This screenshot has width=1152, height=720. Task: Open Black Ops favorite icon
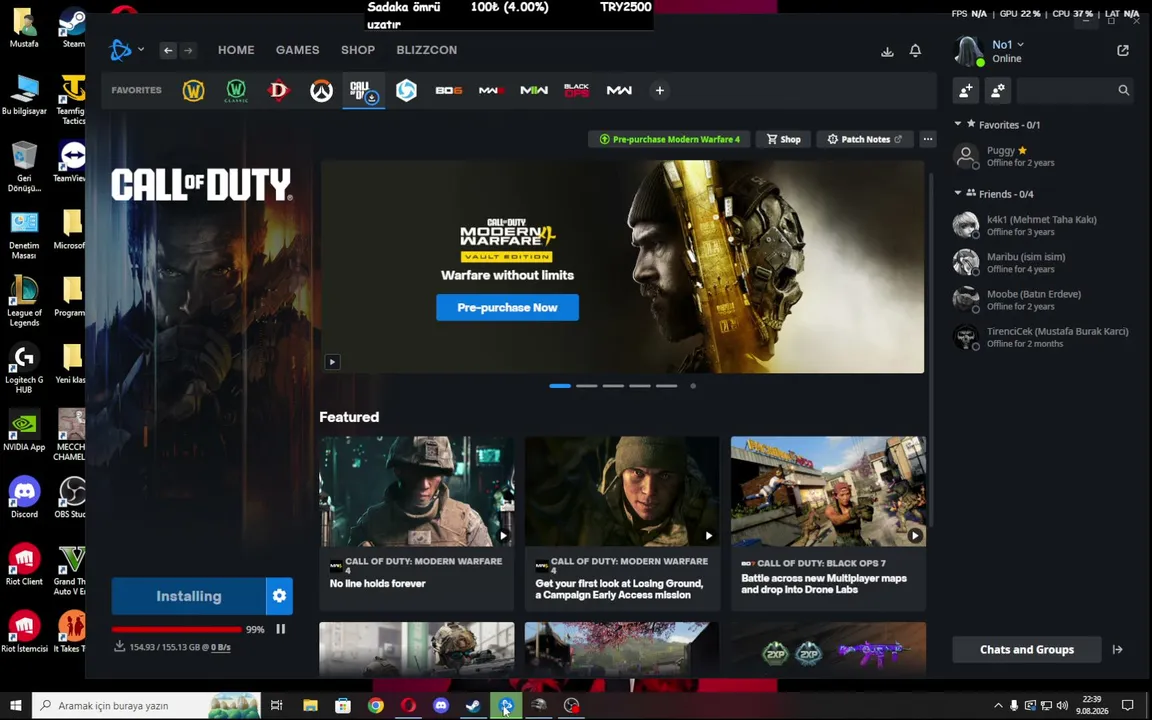pos(577,90)
